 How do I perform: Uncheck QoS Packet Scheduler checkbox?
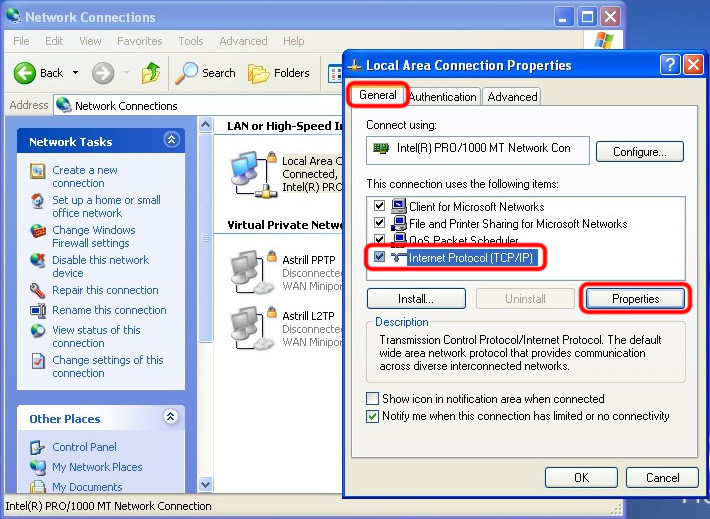[379, 239]
